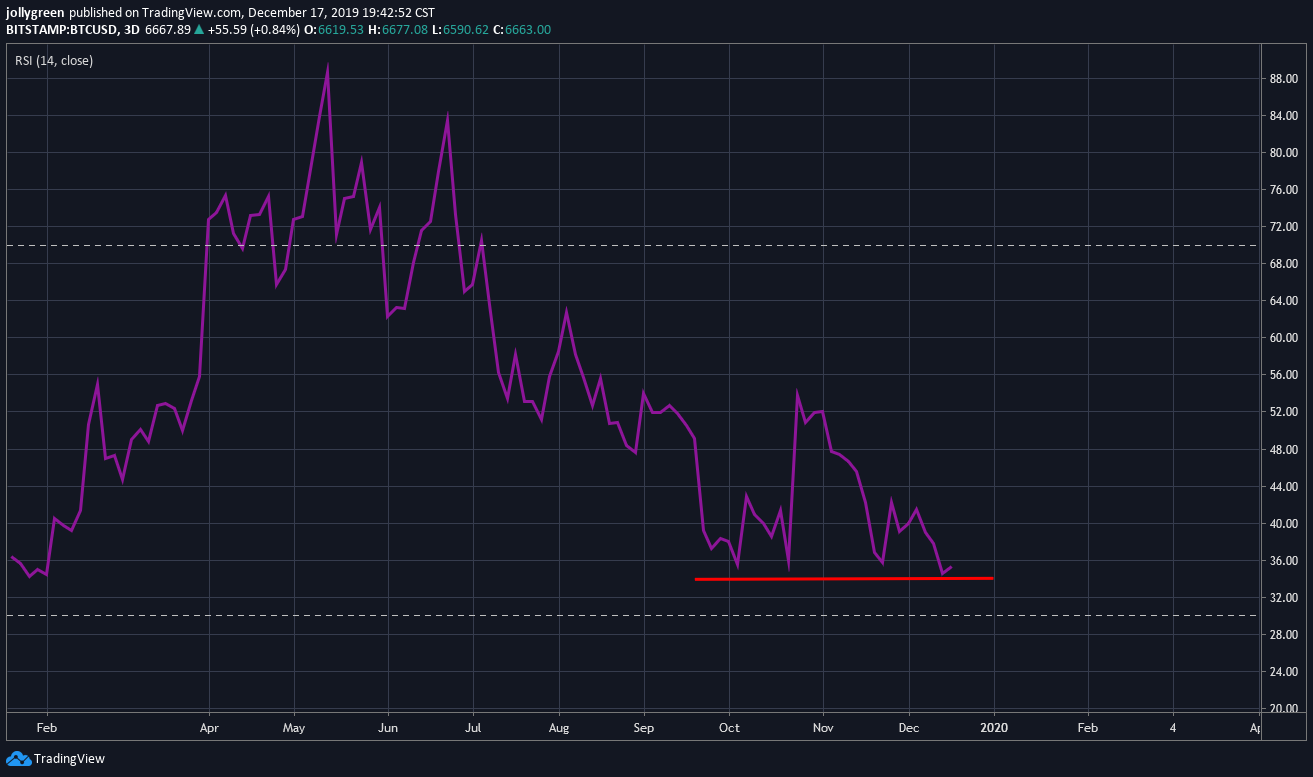Click the +55.59 (+0.84%) change value
The width and height of the screenshot is (1313, 777).
(254, 30)
